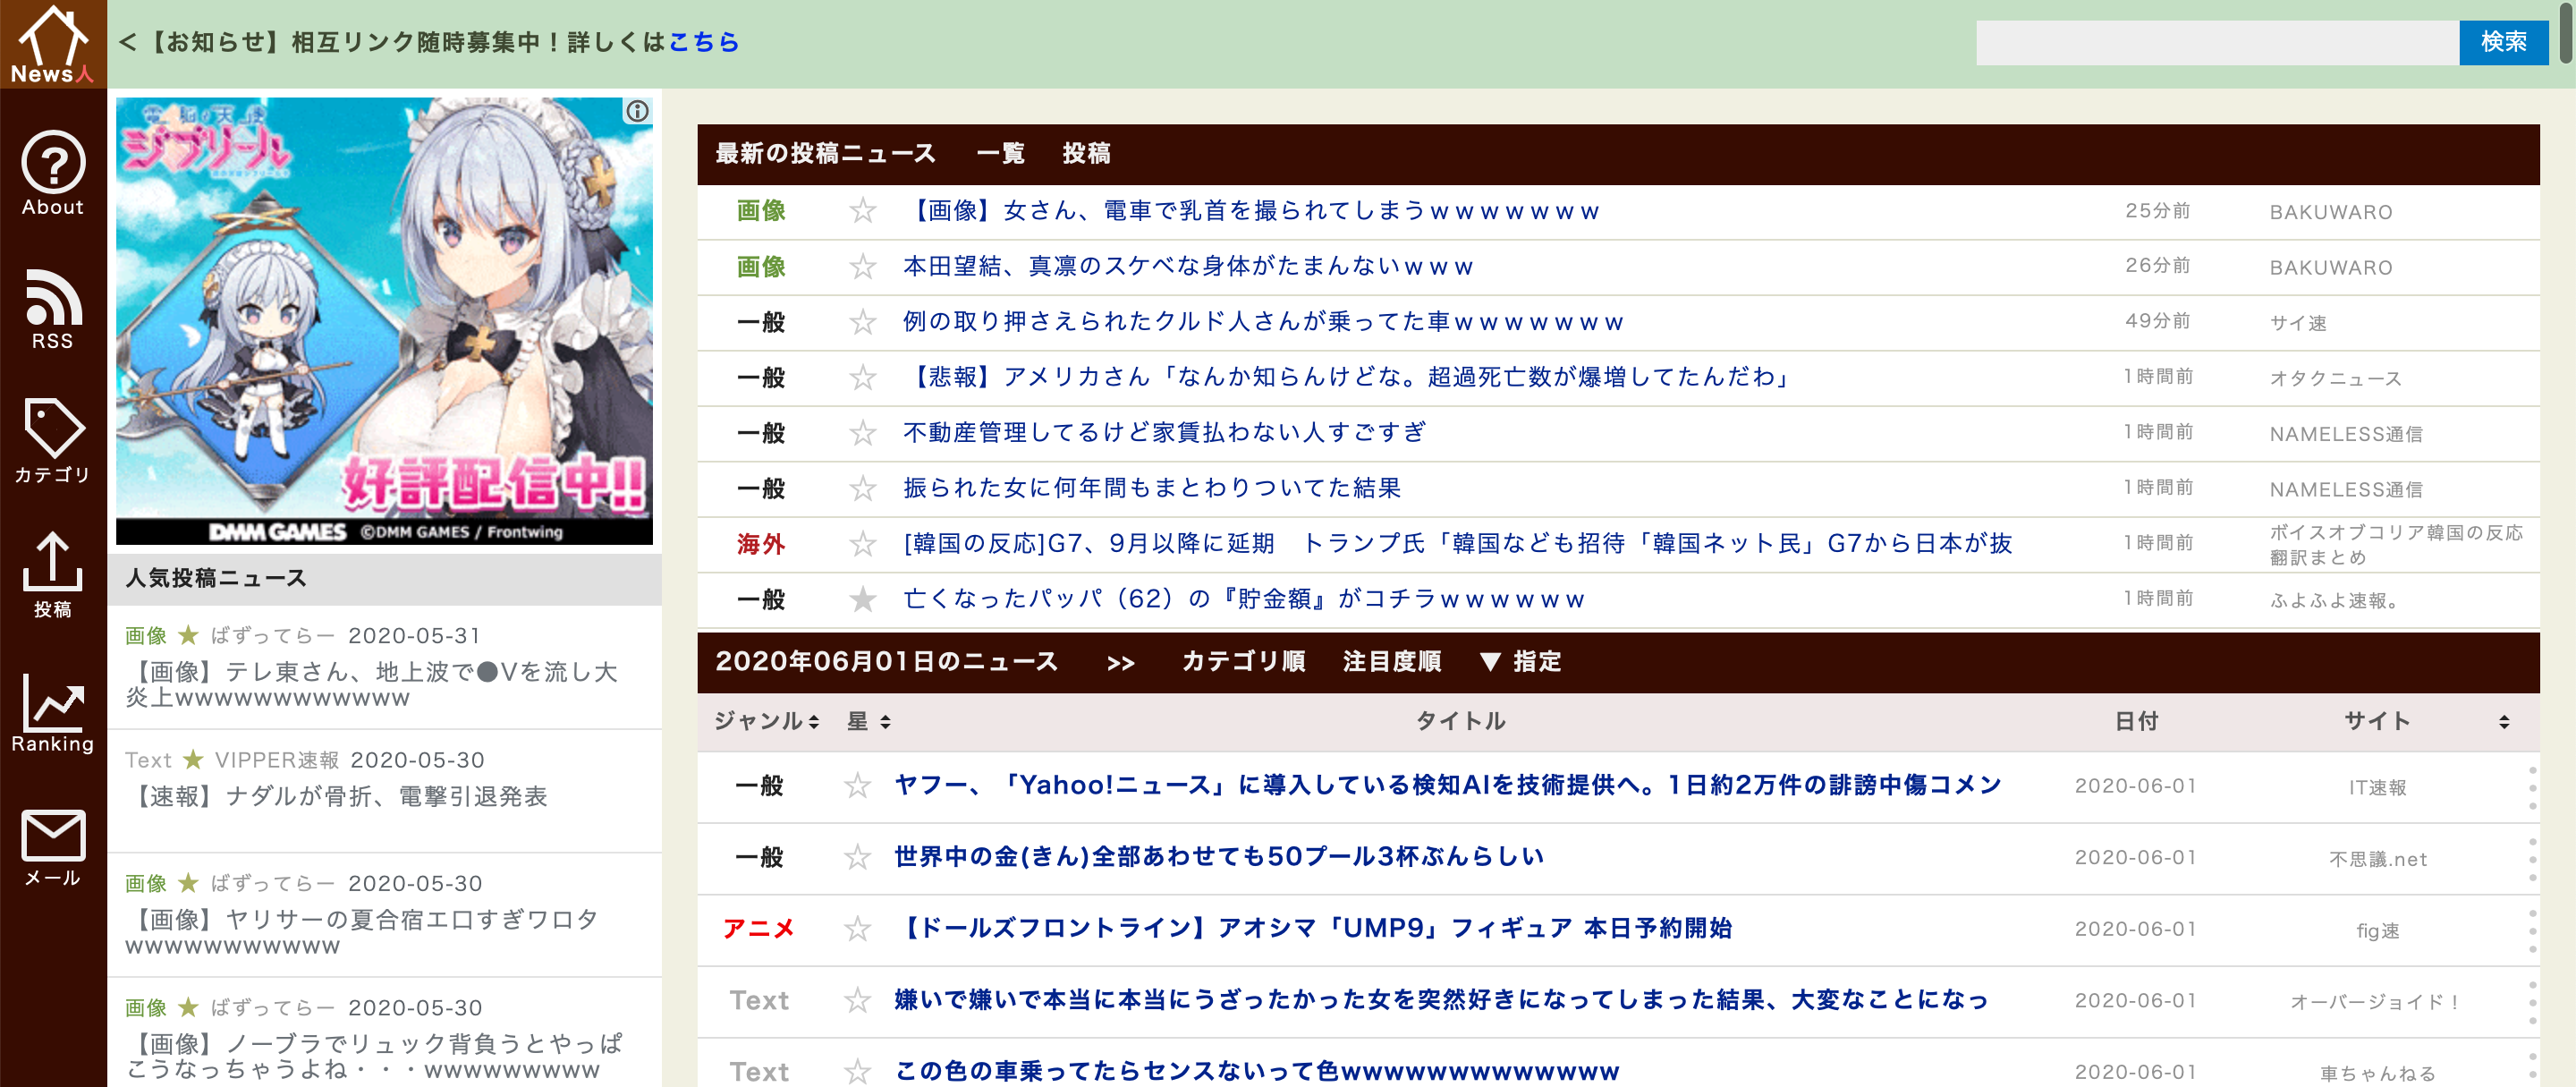Image resolution: width=2576 pixels, height=1087 pixels.
Task: Click the page vertical scrollbar
Action: (2566, 34)
